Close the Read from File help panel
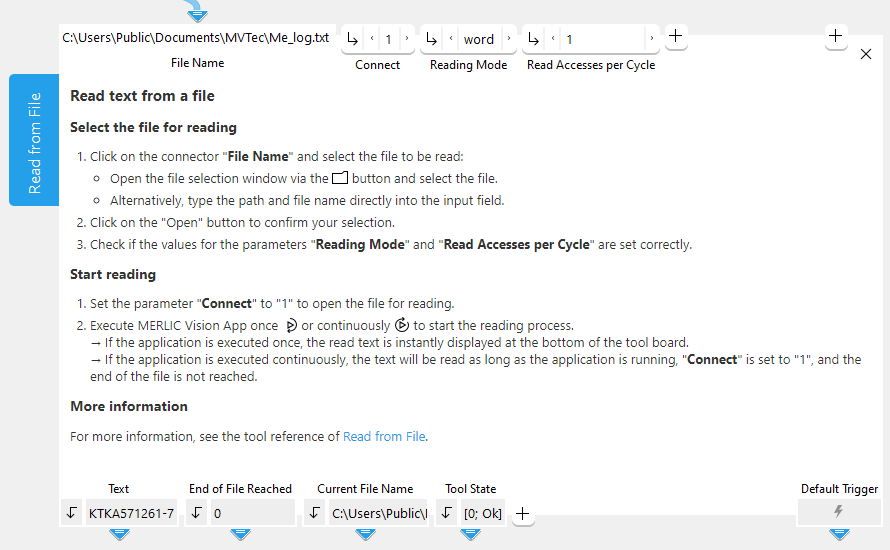890x550 pixels. click(866, 54)
